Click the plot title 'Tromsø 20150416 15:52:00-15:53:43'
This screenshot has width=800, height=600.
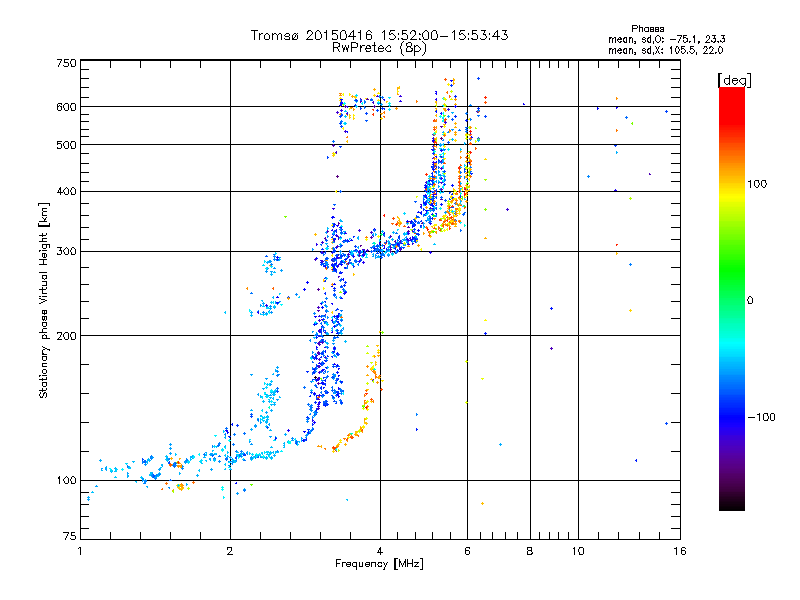point(380,35)
